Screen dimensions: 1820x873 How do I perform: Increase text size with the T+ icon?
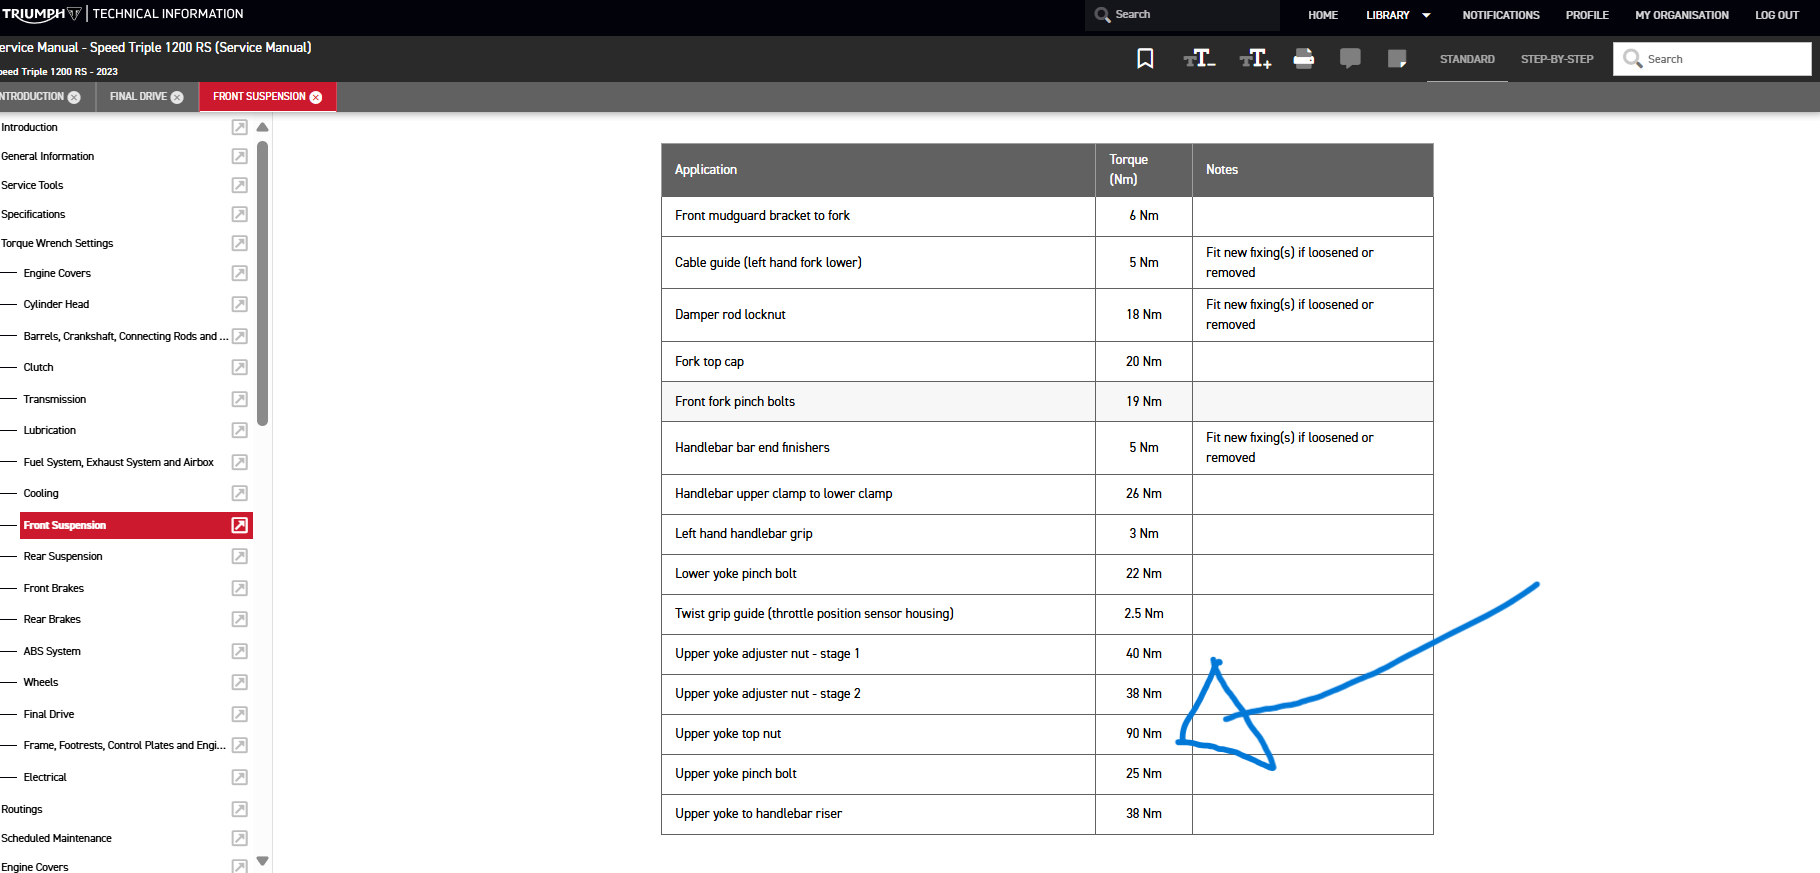click(x=1255, y=59)
